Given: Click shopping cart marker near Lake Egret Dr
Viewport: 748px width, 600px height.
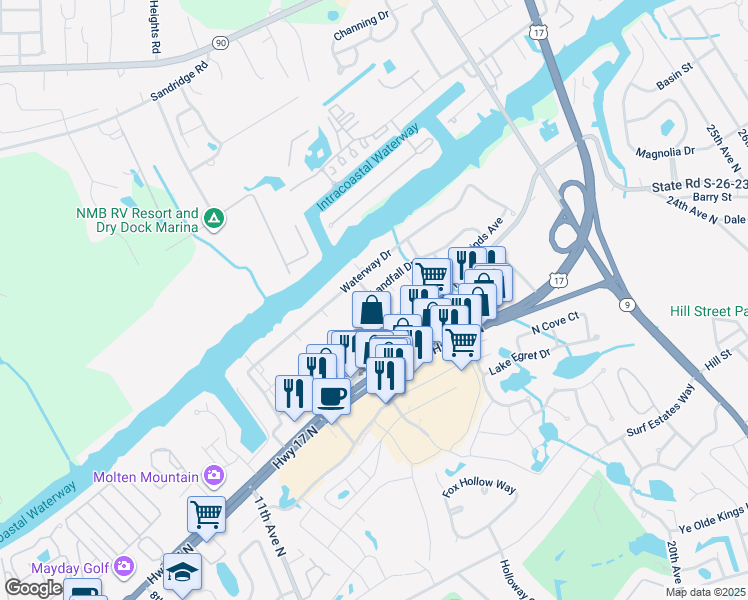Looking at the screenshot, I should [462, 344].
